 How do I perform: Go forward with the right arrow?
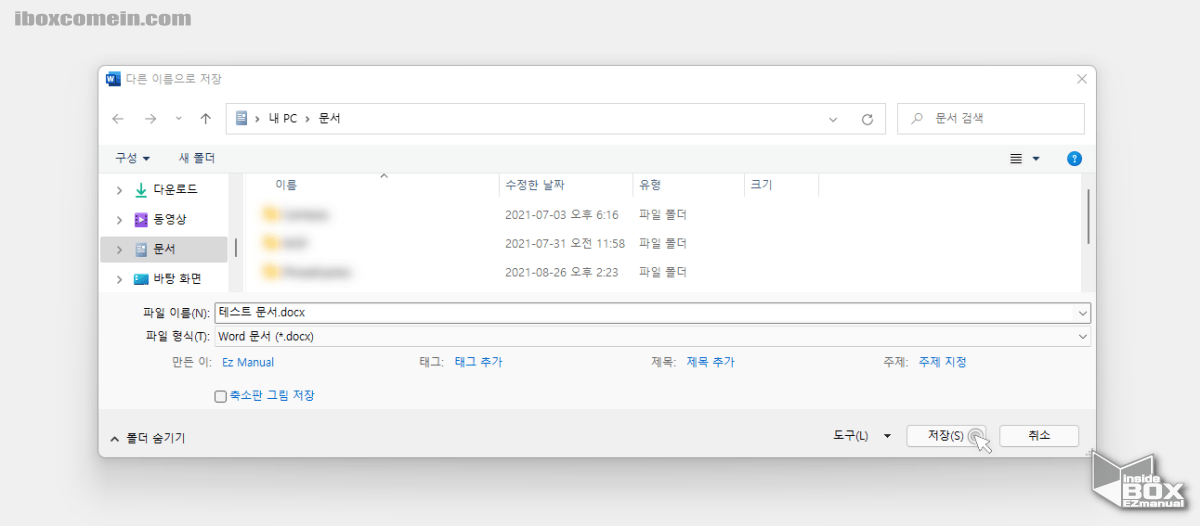tap(150, 118)
